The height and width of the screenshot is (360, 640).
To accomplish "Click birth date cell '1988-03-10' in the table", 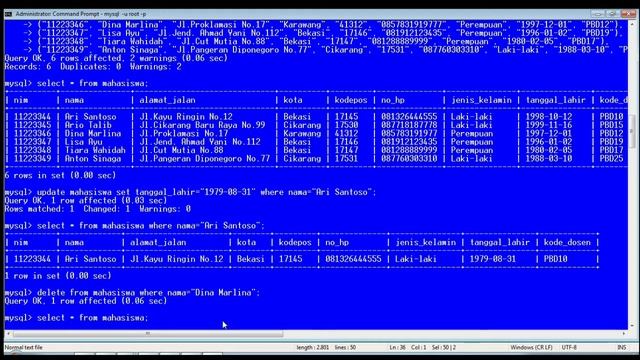I will (549, 158).
